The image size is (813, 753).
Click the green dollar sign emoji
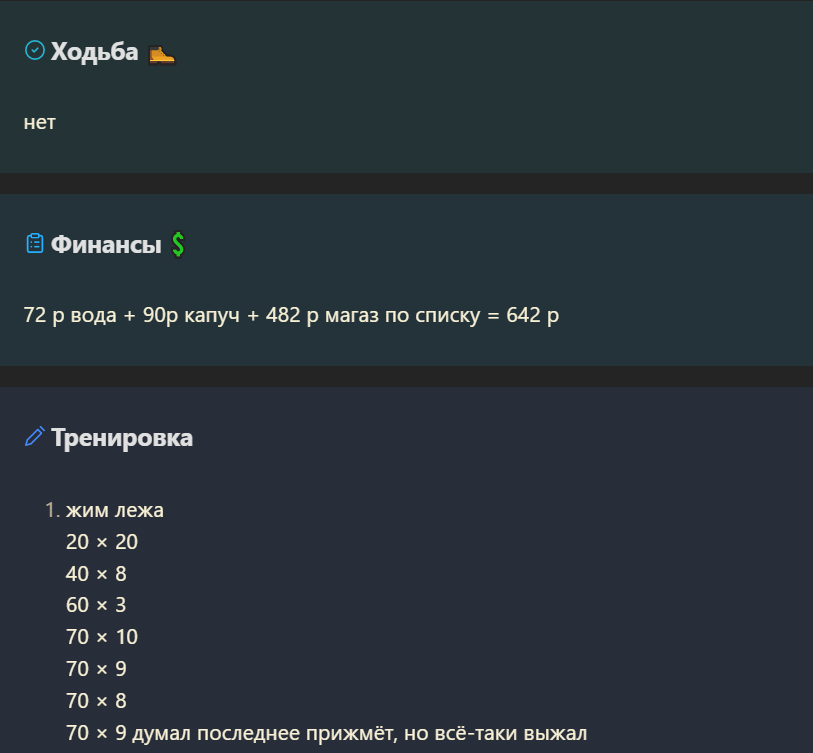click(178, 244)
